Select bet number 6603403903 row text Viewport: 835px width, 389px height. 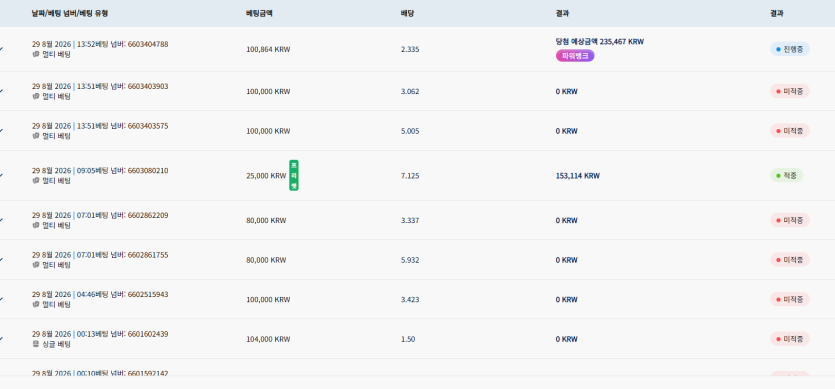click(100, 86)
